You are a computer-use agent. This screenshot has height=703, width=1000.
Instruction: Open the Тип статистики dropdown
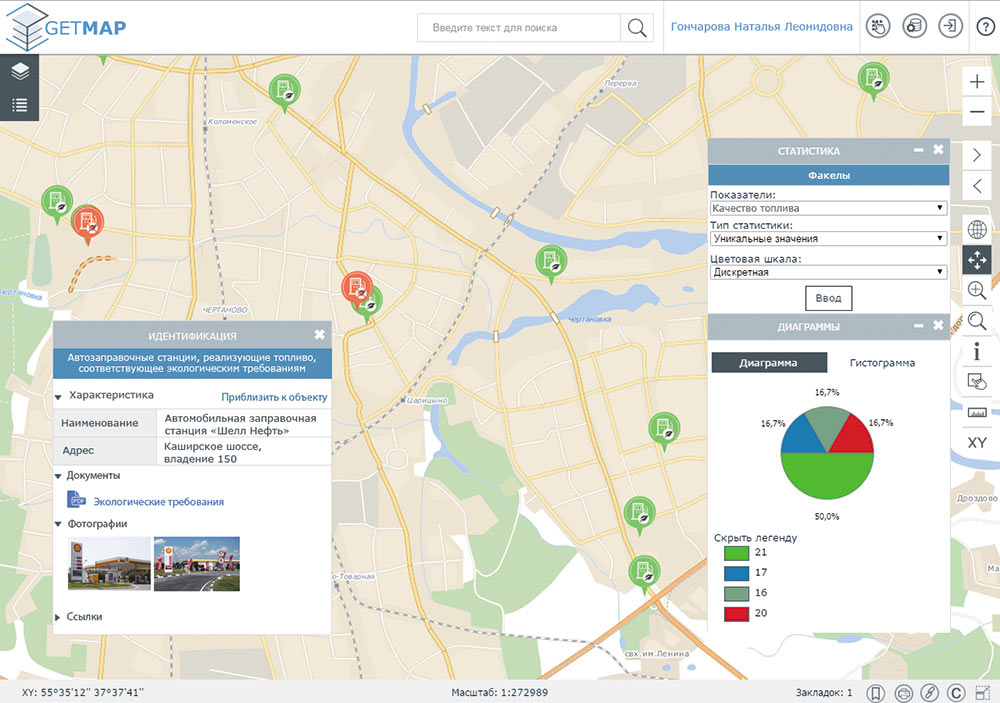click(x=828, y=238)
